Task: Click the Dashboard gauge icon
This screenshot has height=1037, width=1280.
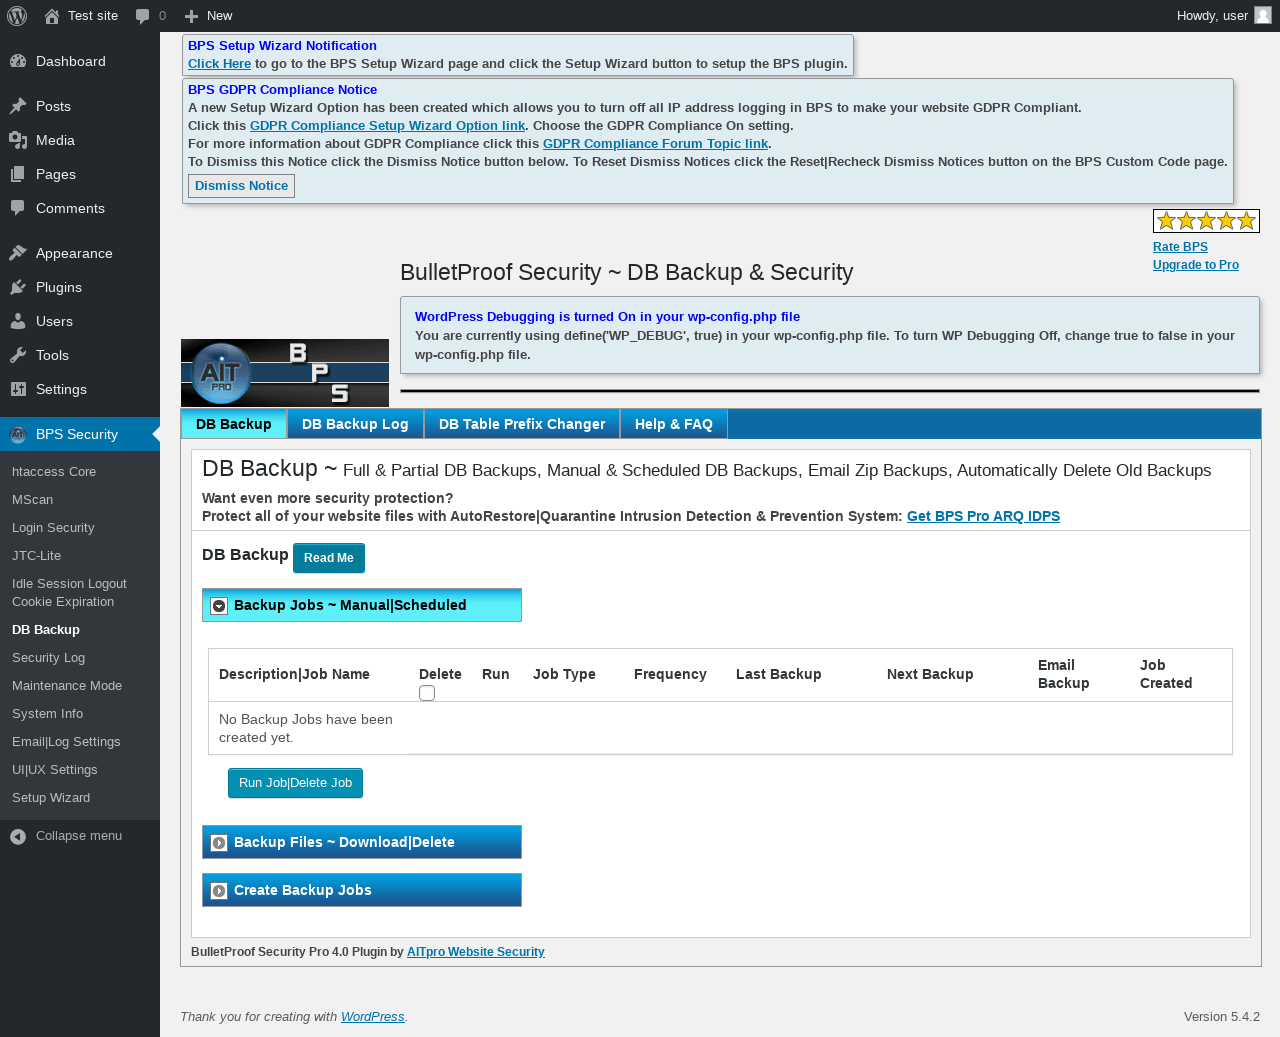Action: (18, 61)
